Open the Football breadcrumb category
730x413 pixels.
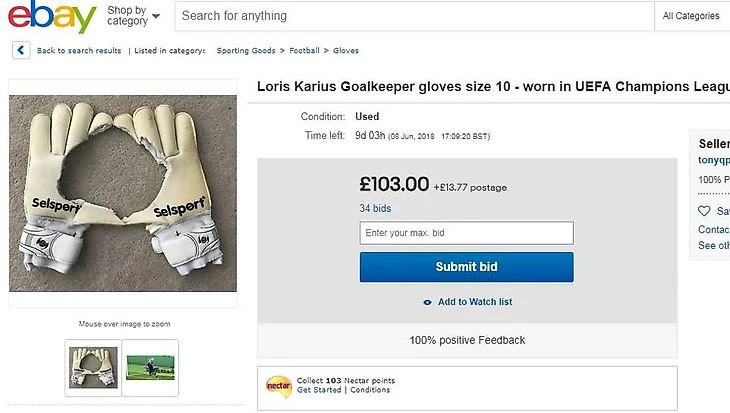(304, 51)
